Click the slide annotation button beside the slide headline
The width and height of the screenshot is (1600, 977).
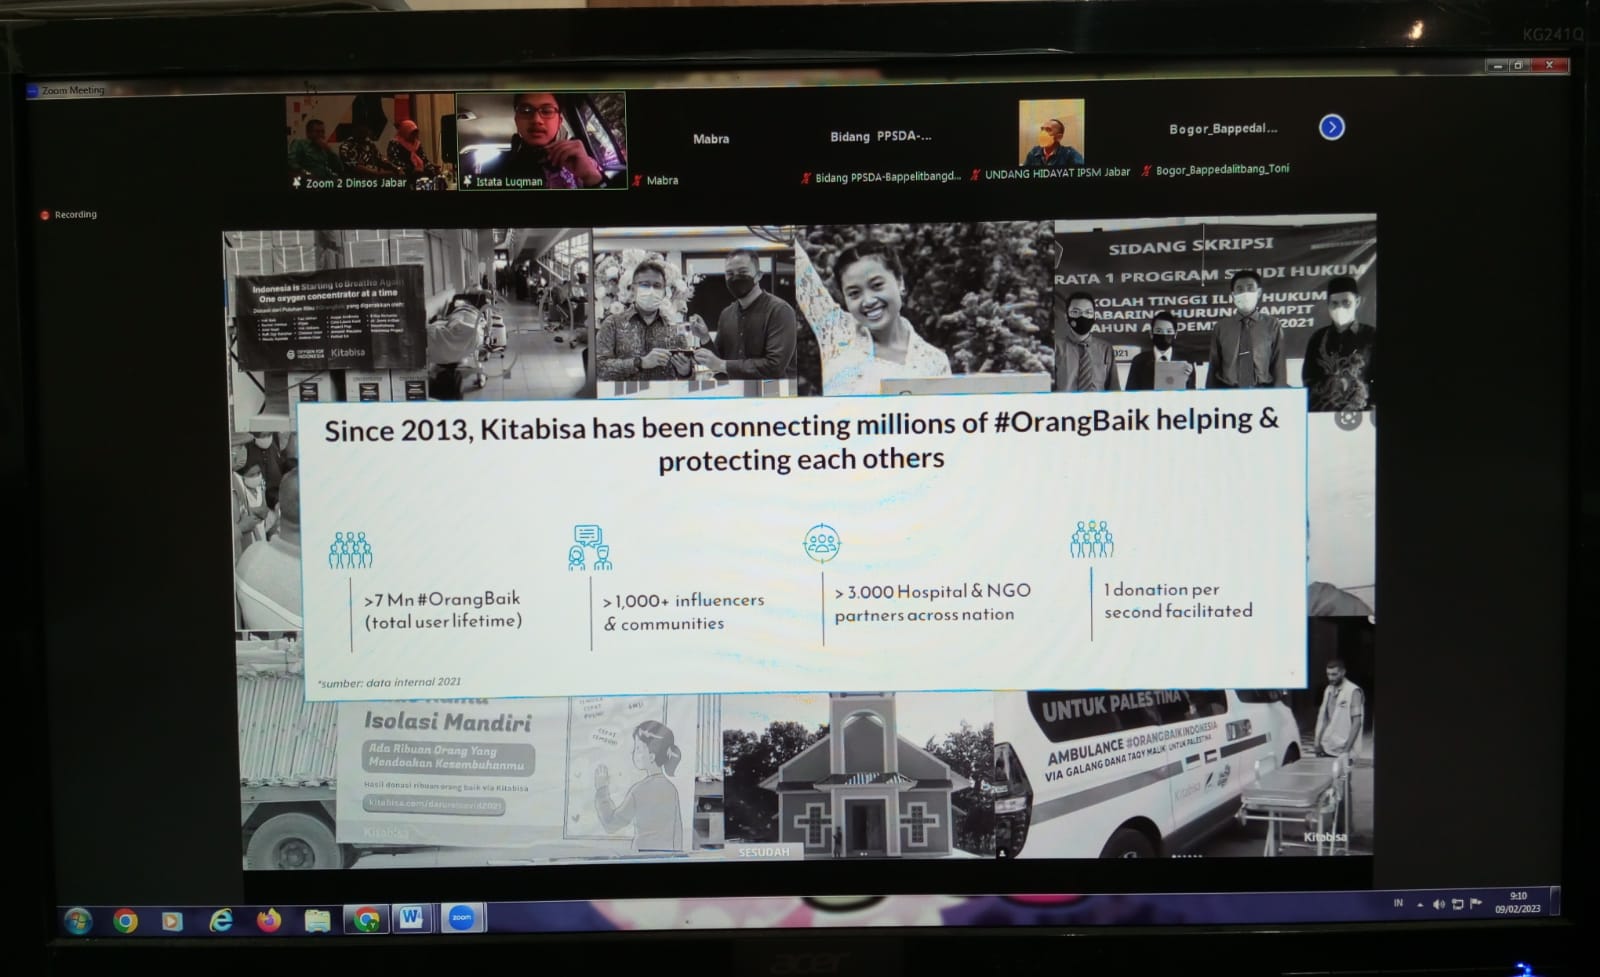1348,419
